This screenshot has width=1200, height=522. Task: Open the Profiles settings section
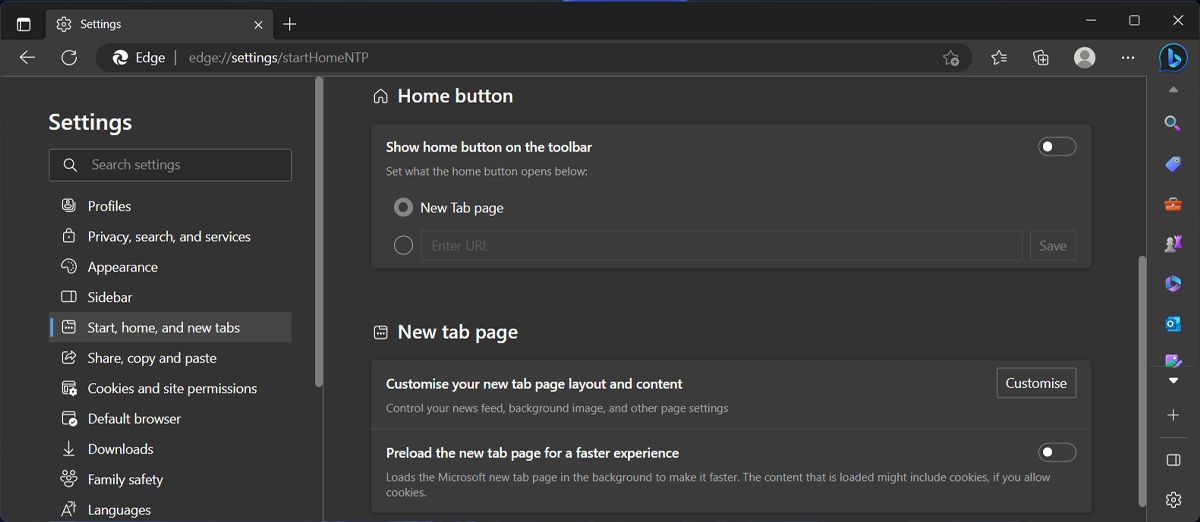pos(170,206)
